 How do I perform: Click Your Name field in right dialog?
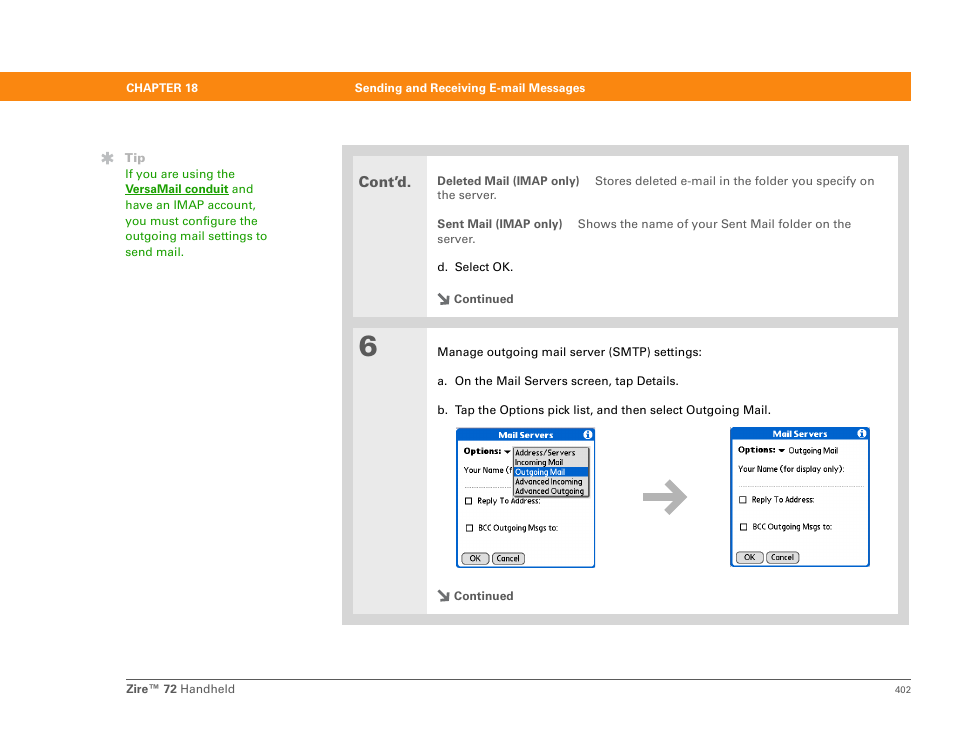[x=801, y=481]
